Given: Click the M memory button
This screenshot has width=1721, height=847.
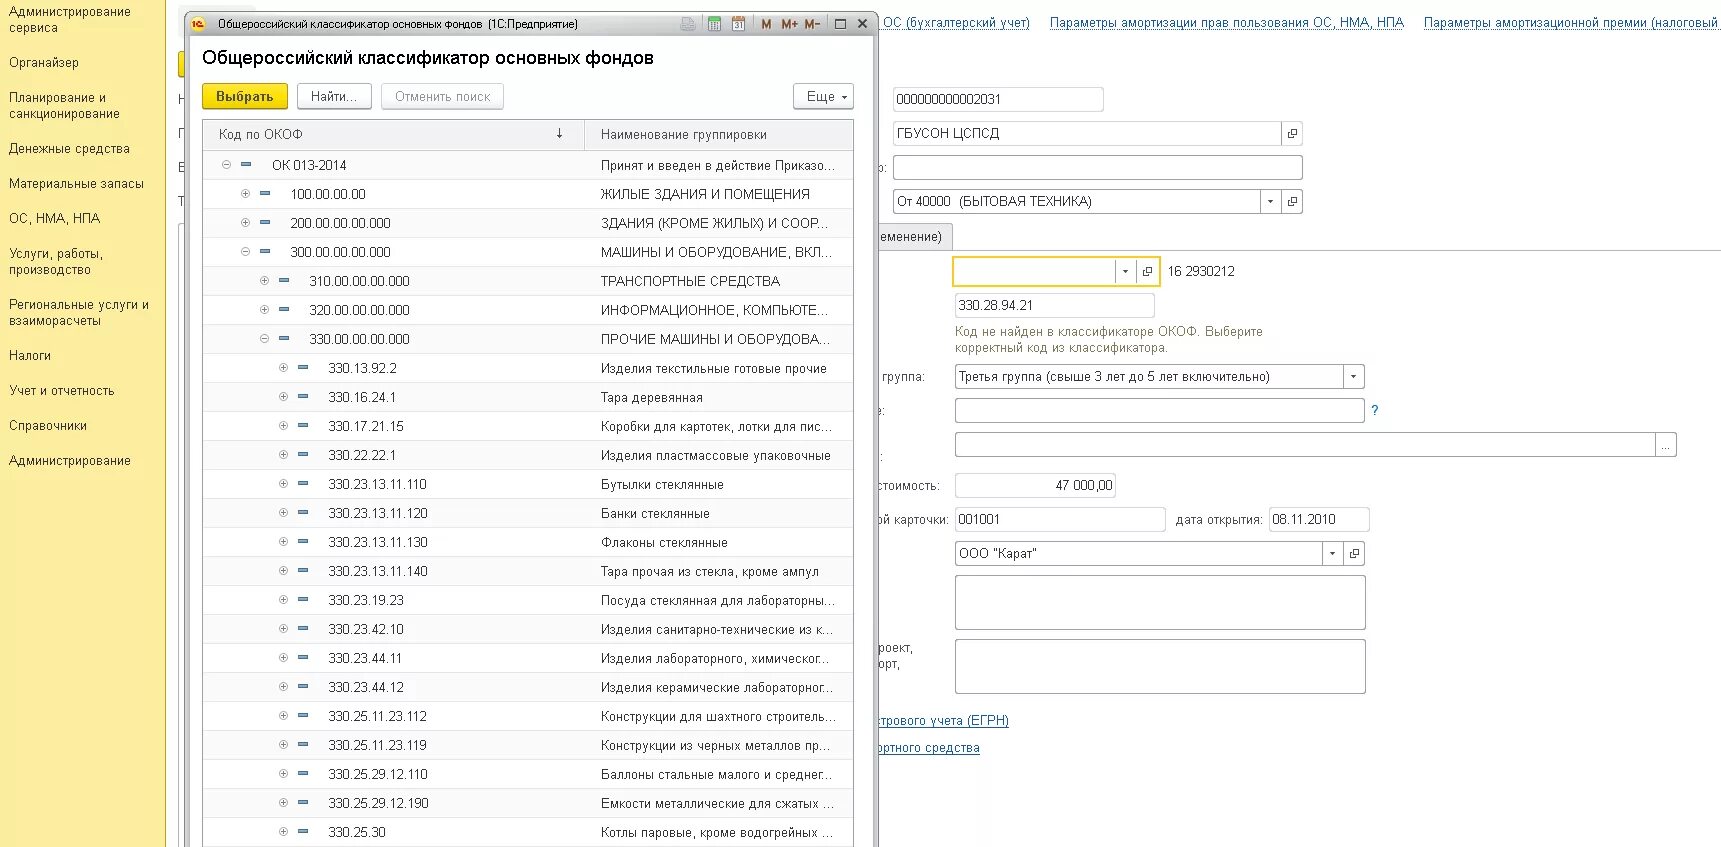Looking at the screenshot, I should tap(766, 24).
